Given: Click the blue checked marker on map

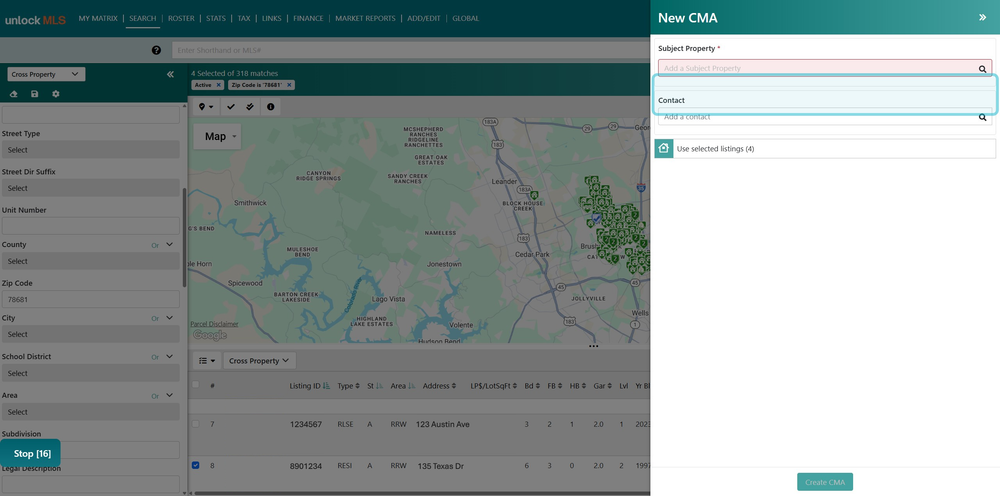Looking at the screenshot, I should pyautogui.click(x=596, y=219).
